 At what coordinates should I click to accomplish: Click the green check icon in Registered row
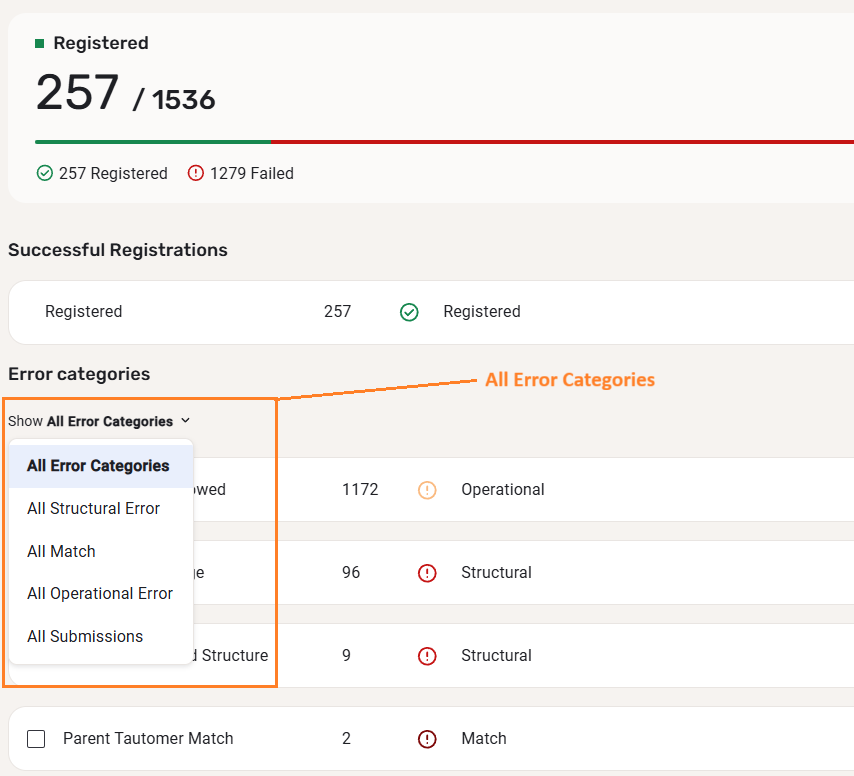(409, 312)
